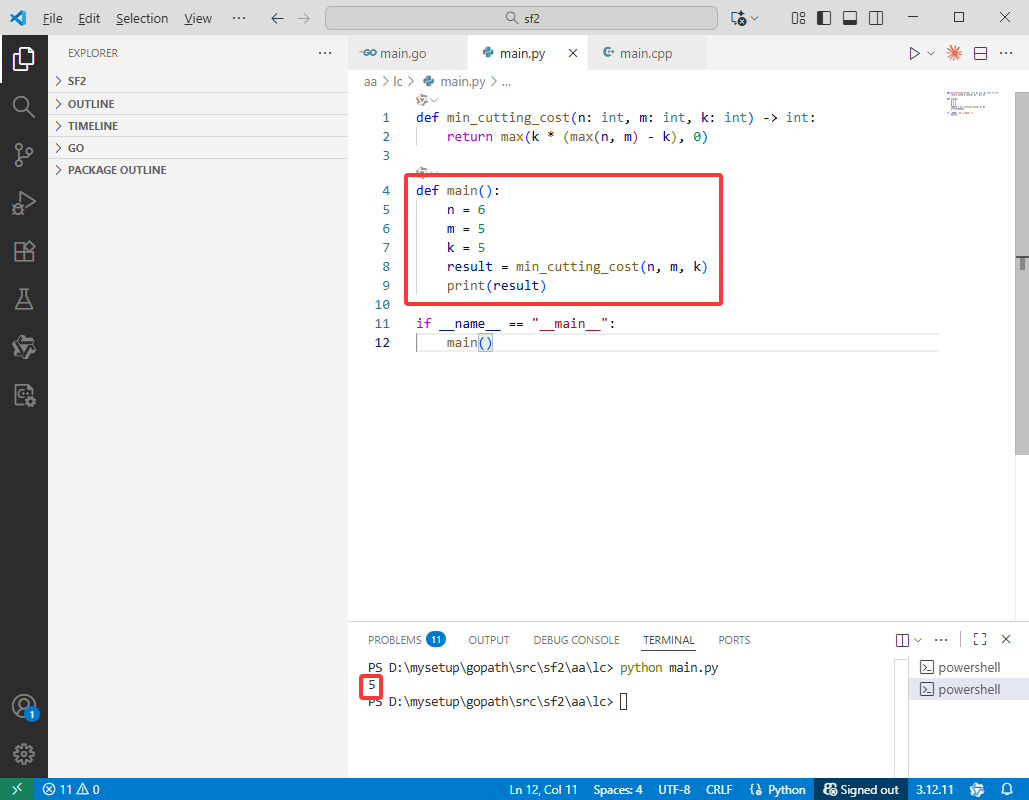
Task: Click the main.py breadcrumb segment
Action: tap(454, 81)
